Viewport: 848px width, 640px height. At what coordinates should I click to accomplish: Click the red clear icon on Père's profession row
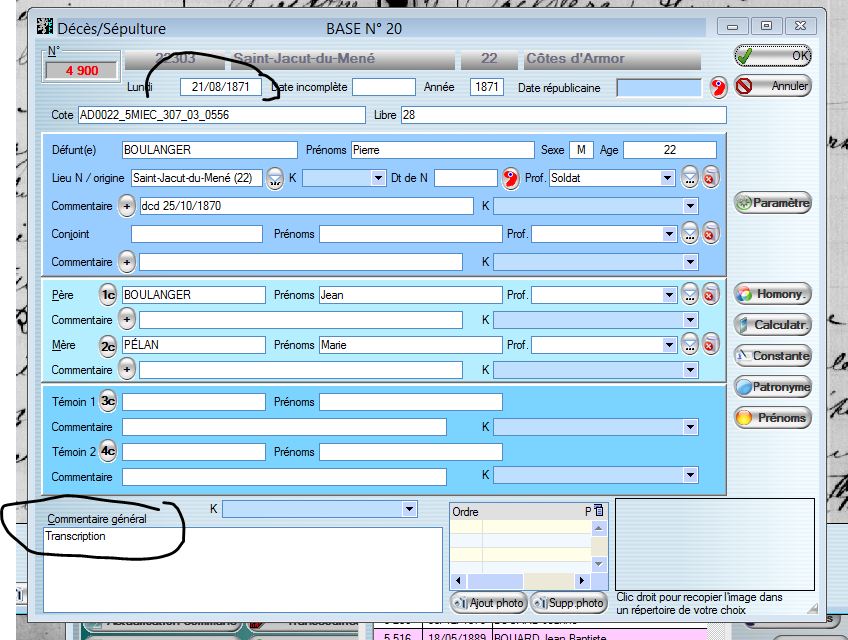coord(710,295)
